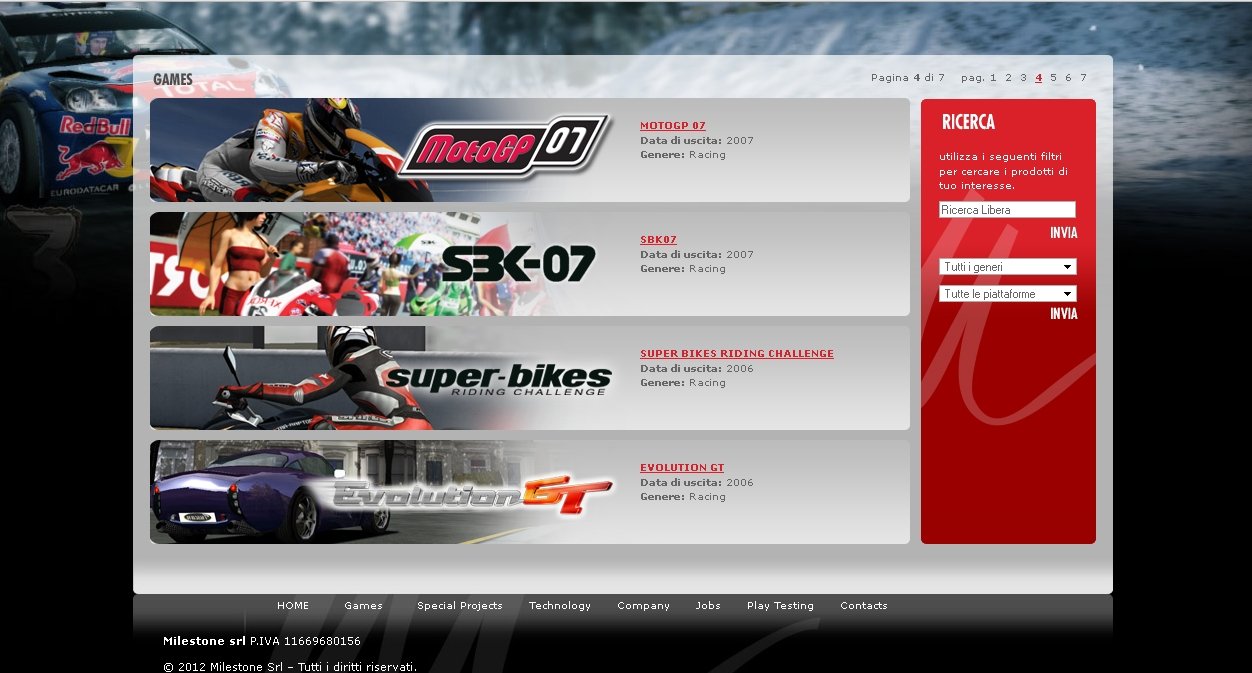Open Contacts menu item

[x=864, y=606]
